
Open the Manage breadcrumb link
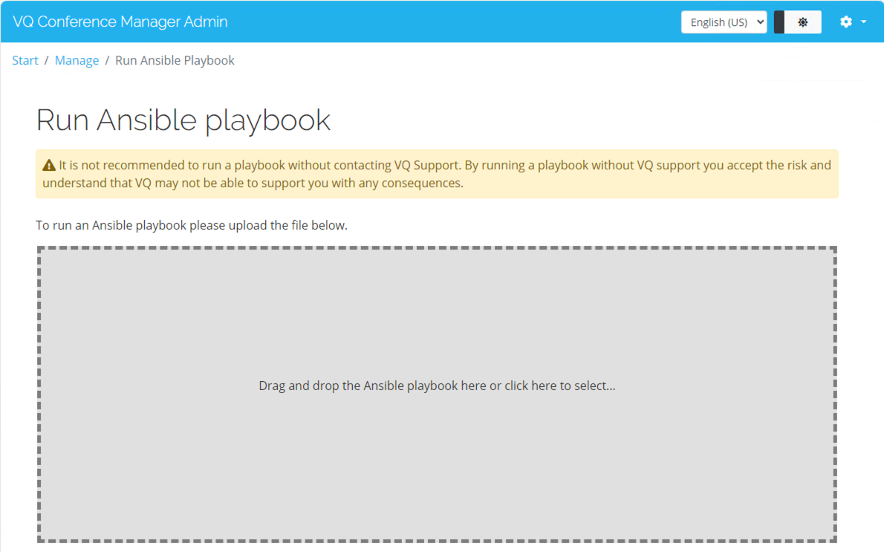(x=77, y=60)
